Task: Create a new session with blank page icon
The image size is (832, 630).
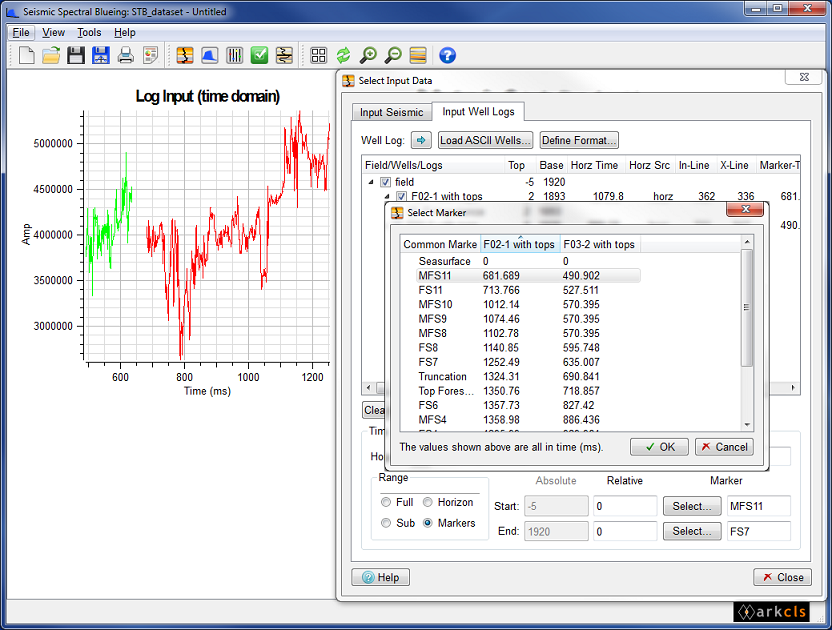Action: click(26, 55)
